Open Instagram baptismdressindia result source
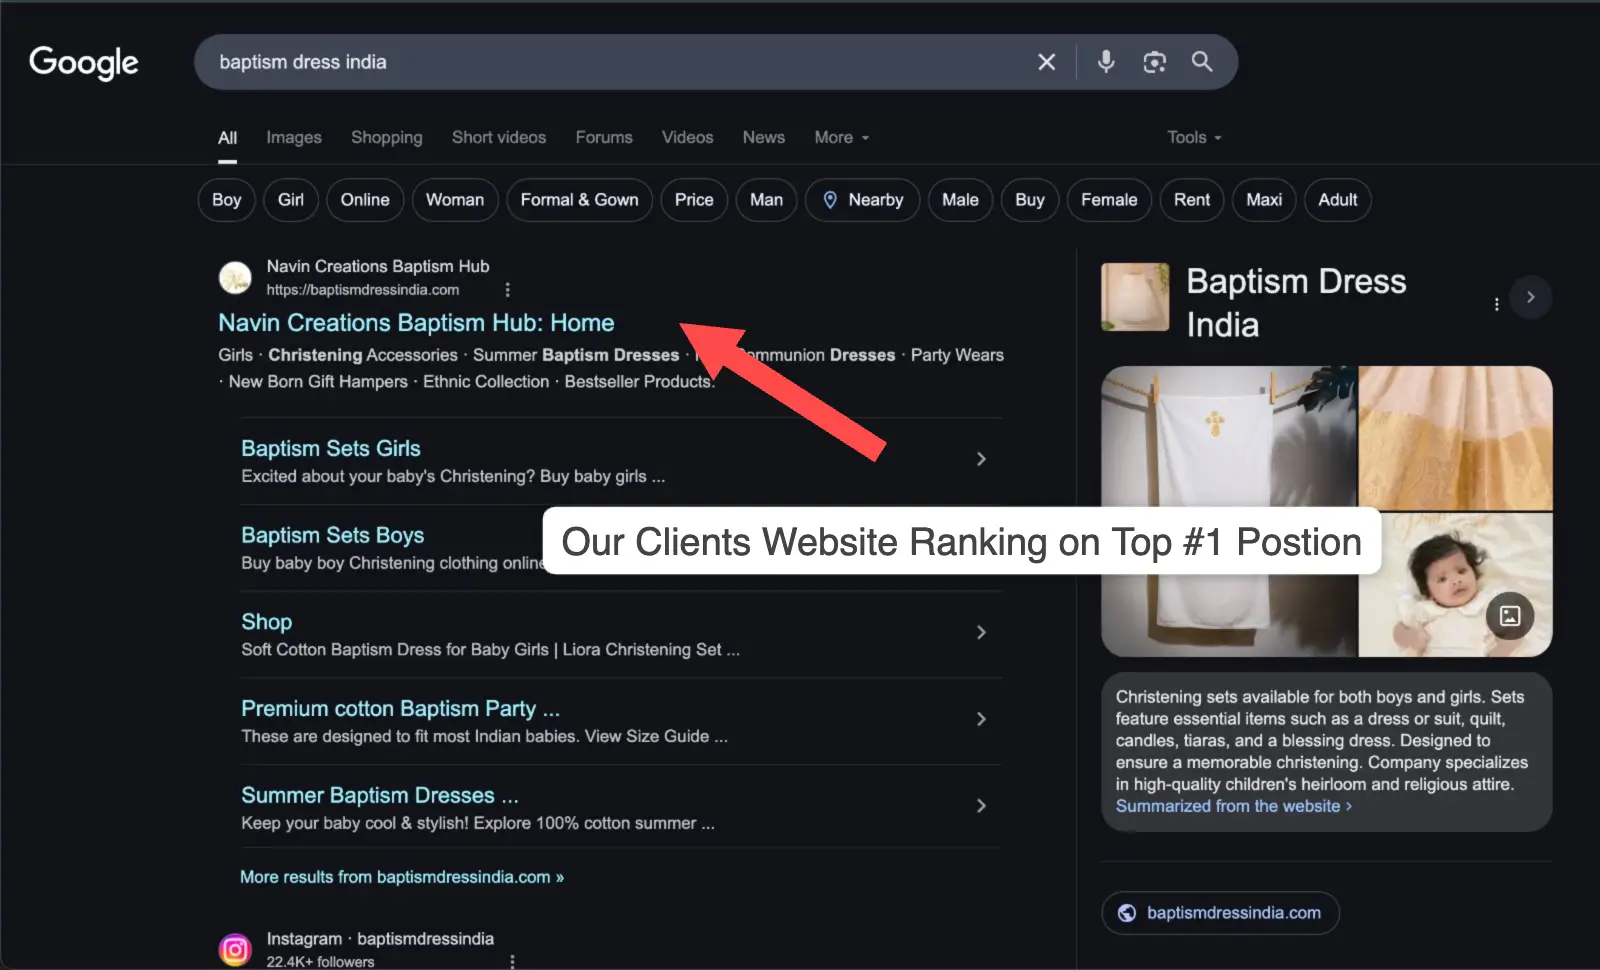 click(x=380, y=939)
